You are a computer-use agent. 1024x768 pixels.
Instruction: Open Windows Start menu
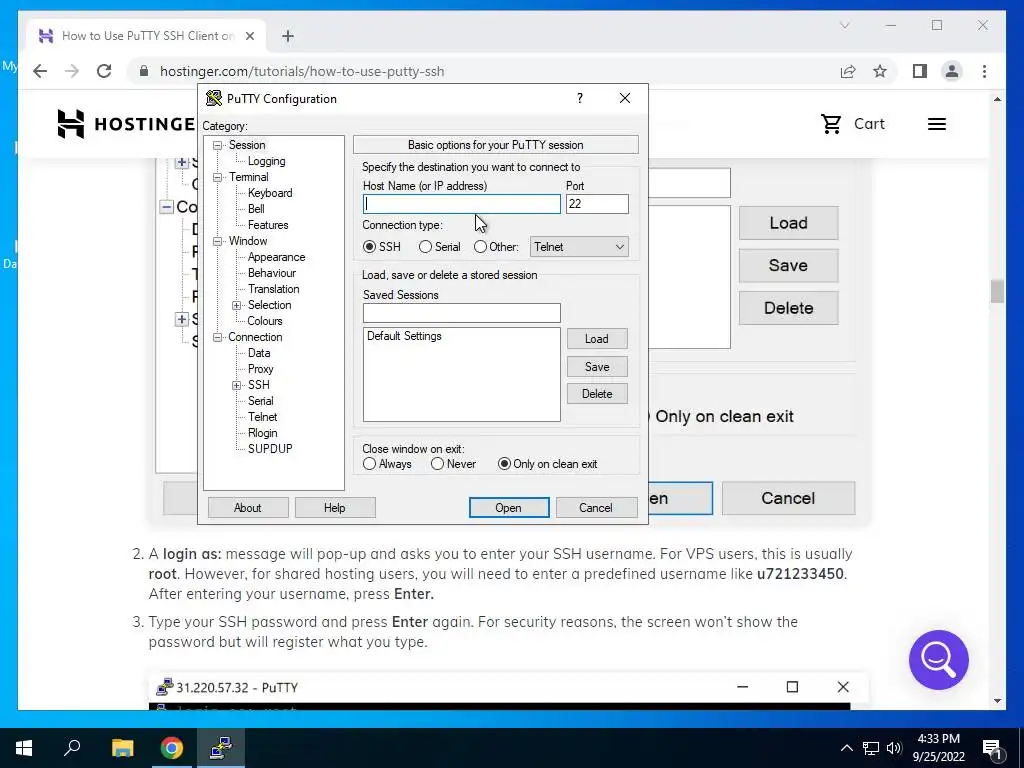pyautogui.click(x=24, y=748)
